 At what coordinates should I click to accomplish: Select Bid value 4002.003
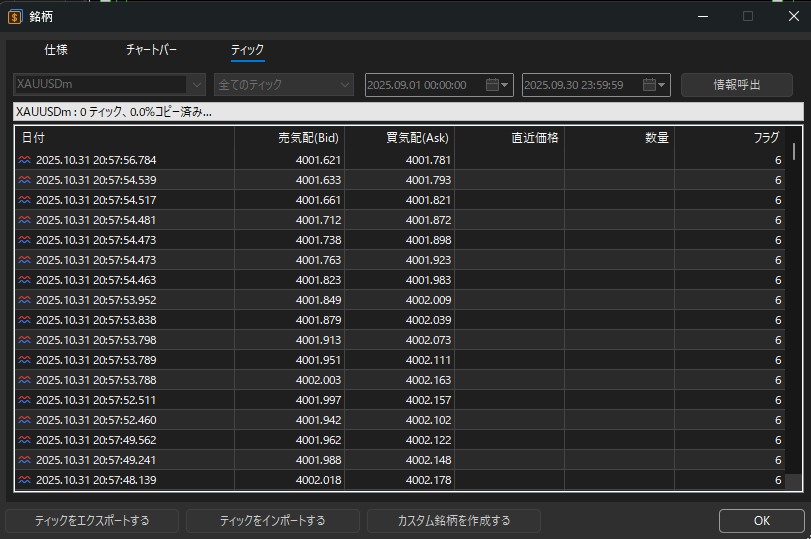pos(318,380)
